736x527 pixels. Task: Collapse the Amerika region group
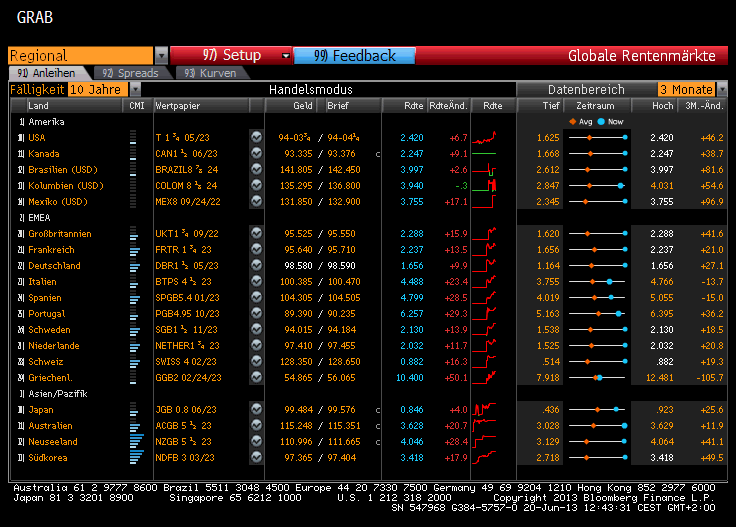22,122
